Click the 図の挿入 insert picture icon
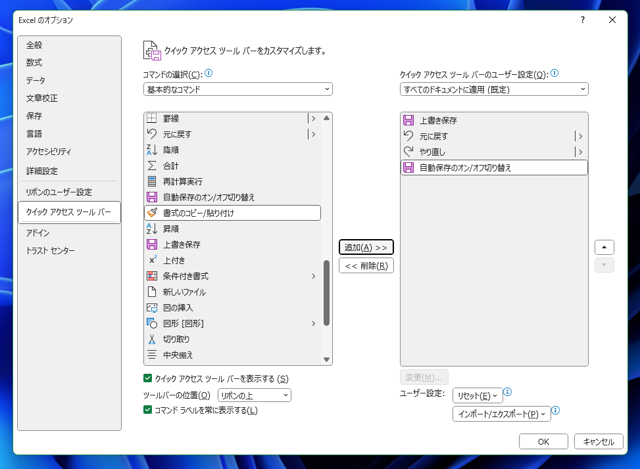 (x=152, y=307)
